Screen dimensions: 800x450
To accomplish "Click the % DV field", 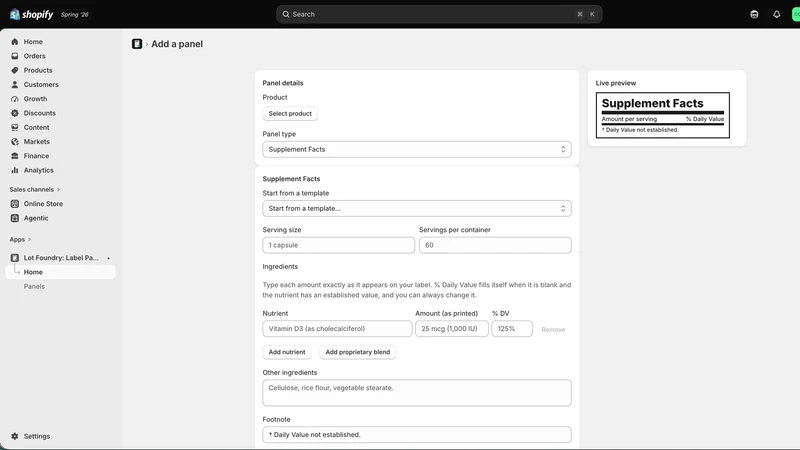I will click(x=512, y=329).
